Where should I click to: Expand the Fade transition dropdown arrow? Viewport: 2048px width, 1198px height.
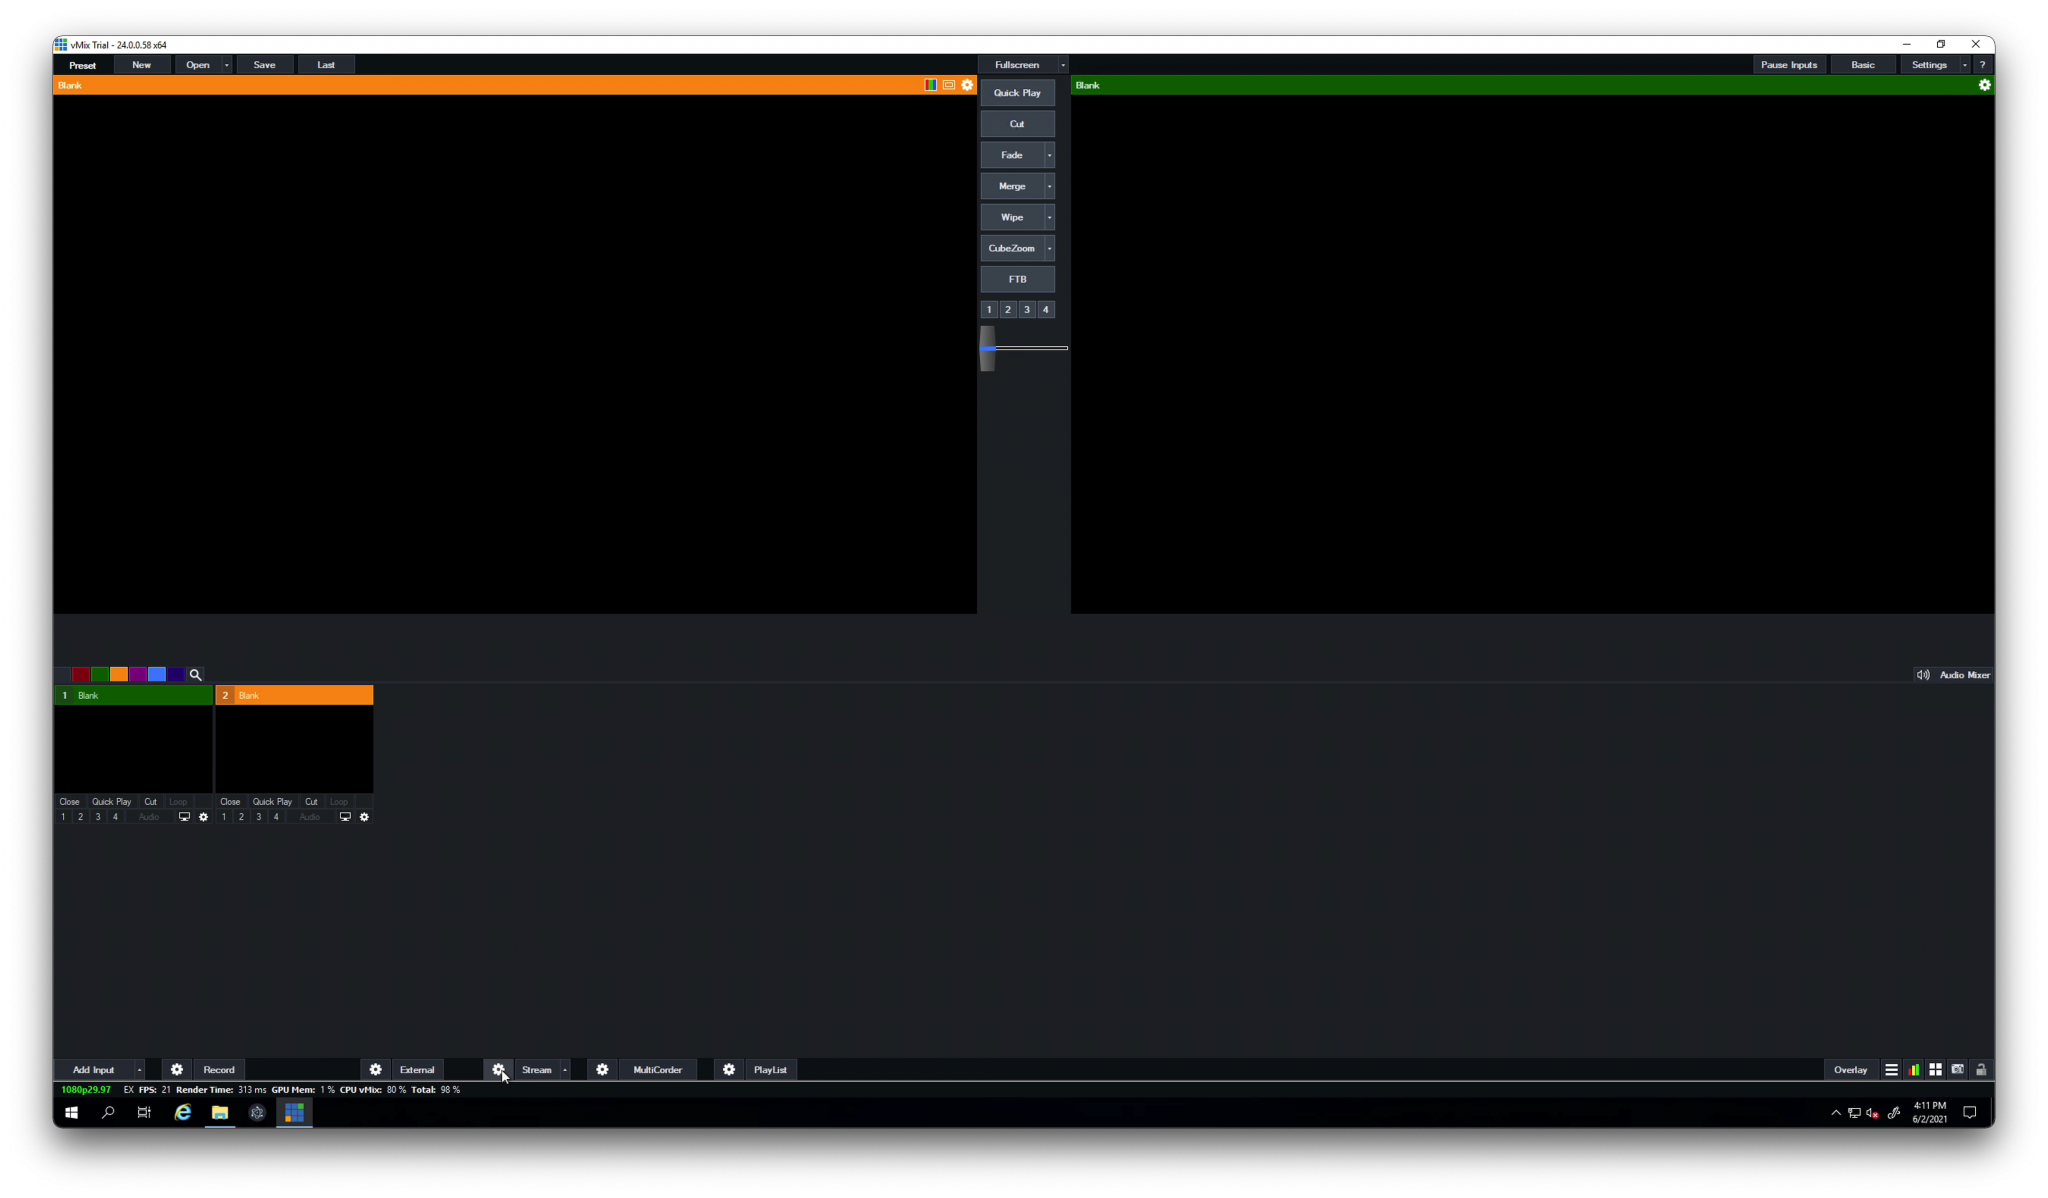click(1049, 155)
